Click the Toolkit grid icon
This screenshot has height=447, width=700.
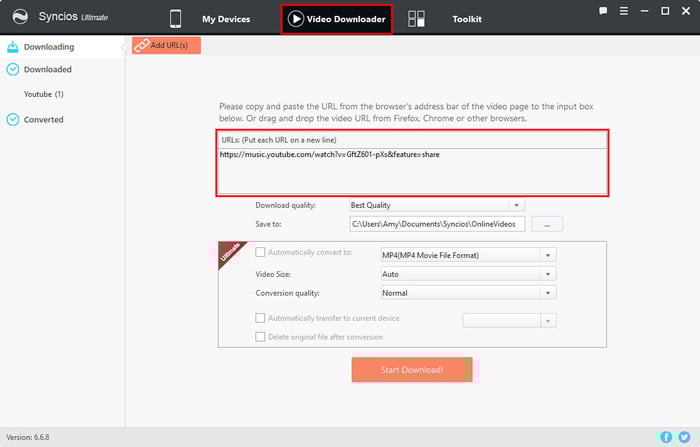416,19
